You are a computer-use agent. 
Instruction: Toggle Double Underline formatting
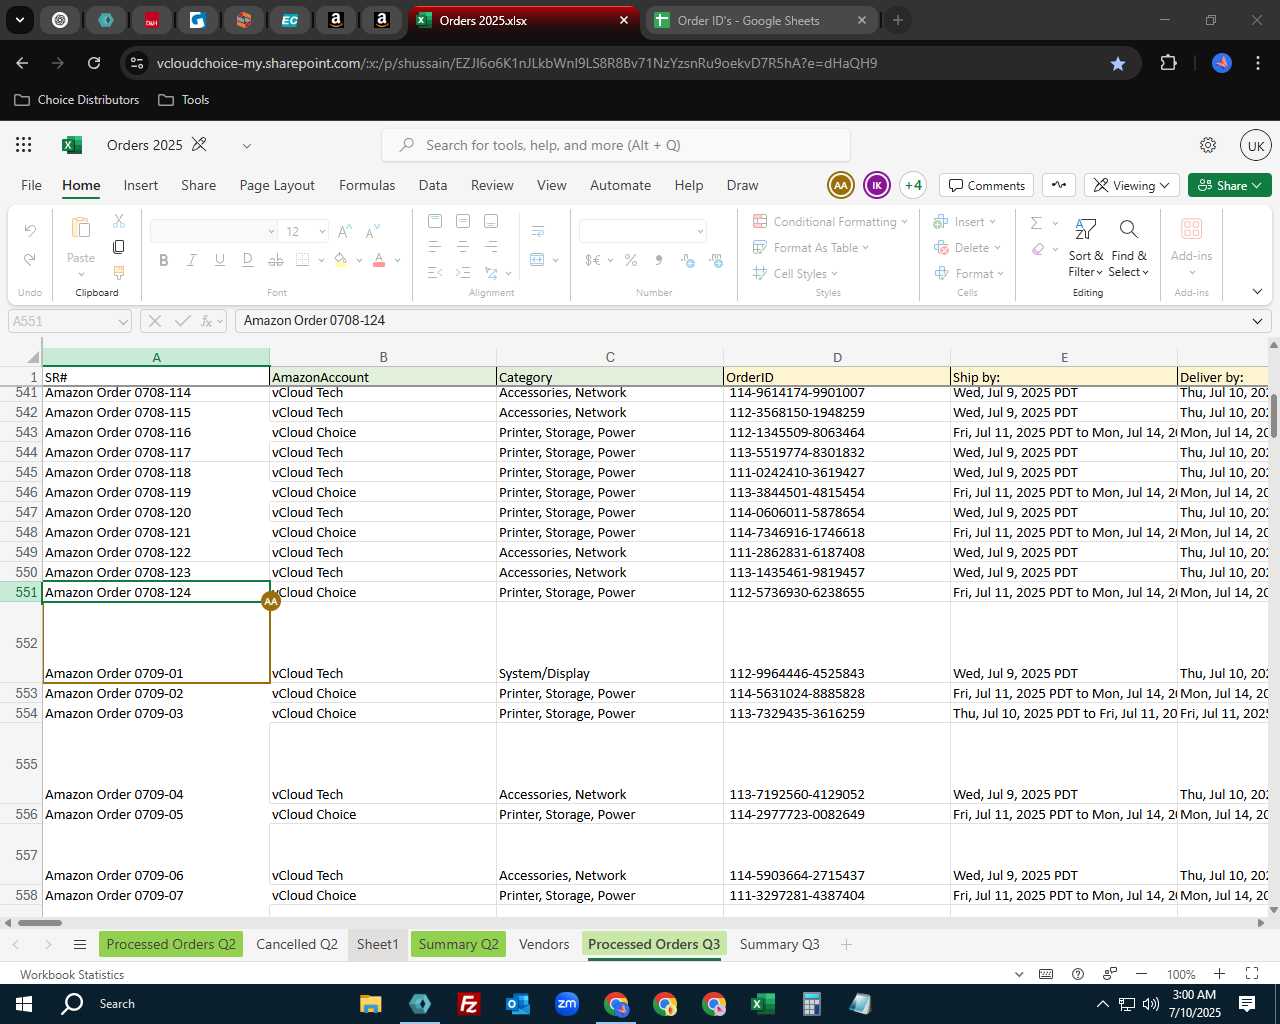point(248,260)
